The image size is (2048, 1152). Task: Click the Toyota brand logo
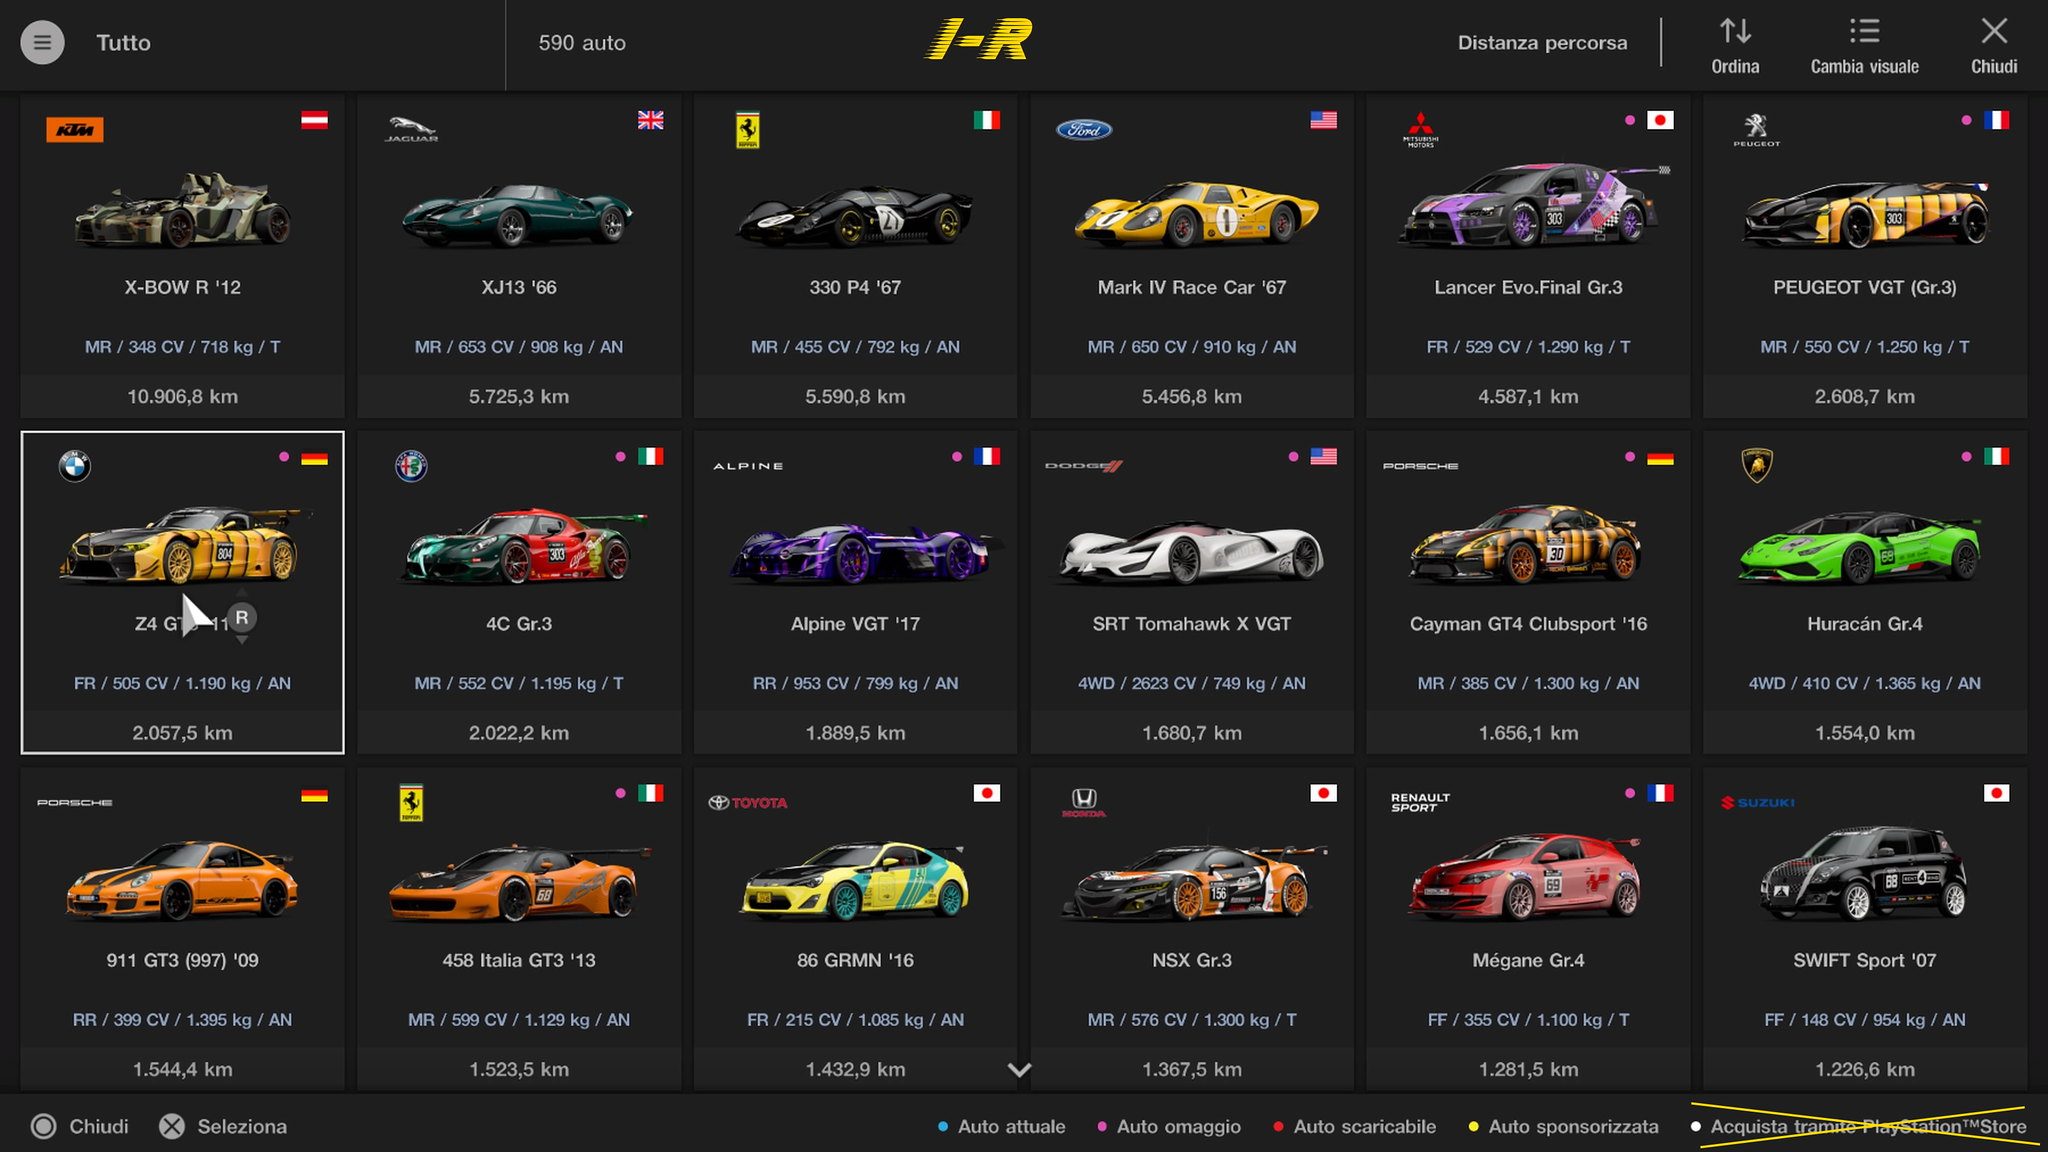click(748, 803)
